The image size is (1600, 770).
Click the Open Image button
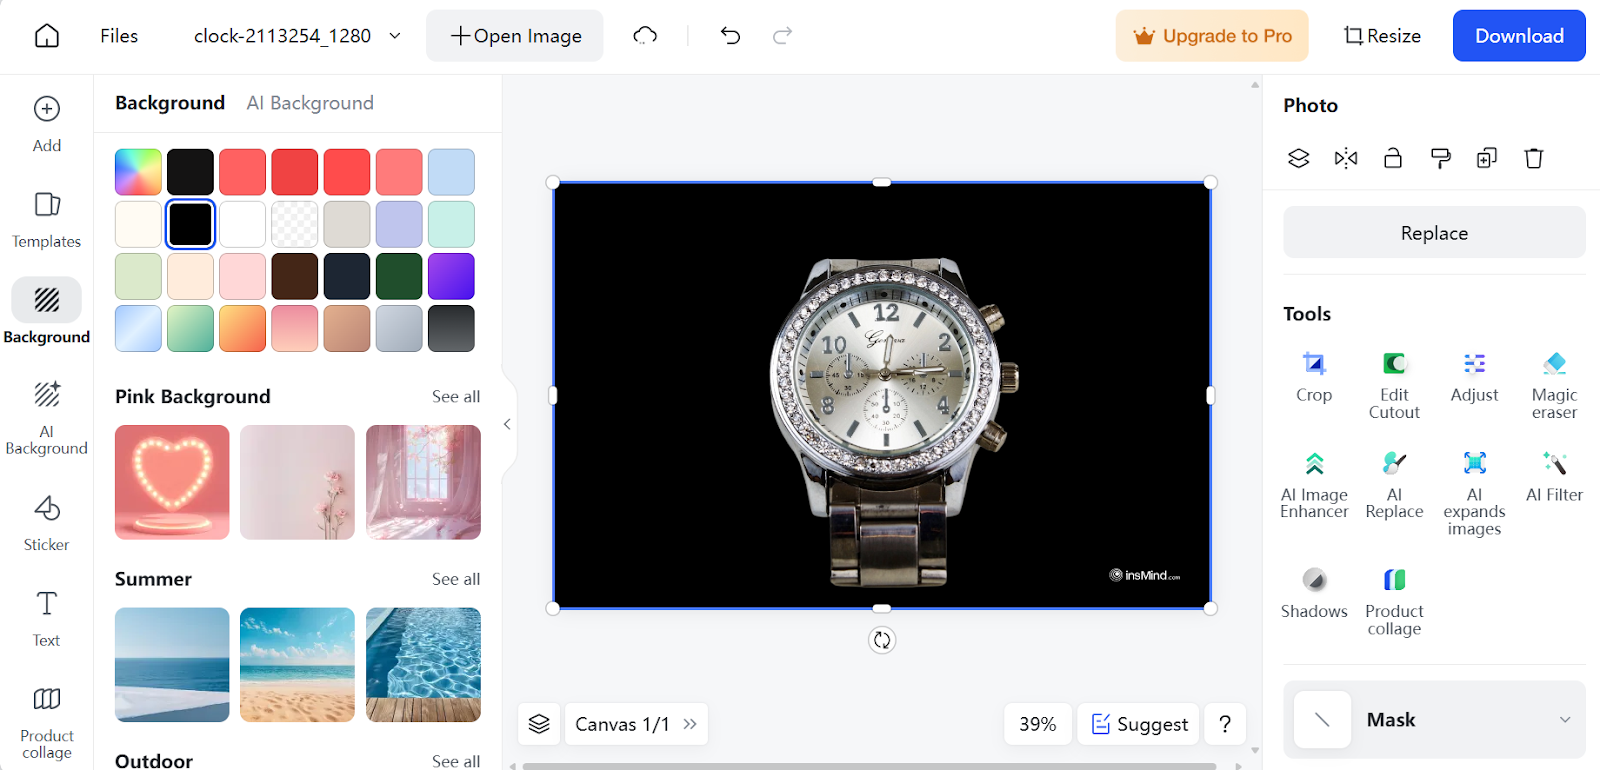click(x=515, y=36)
